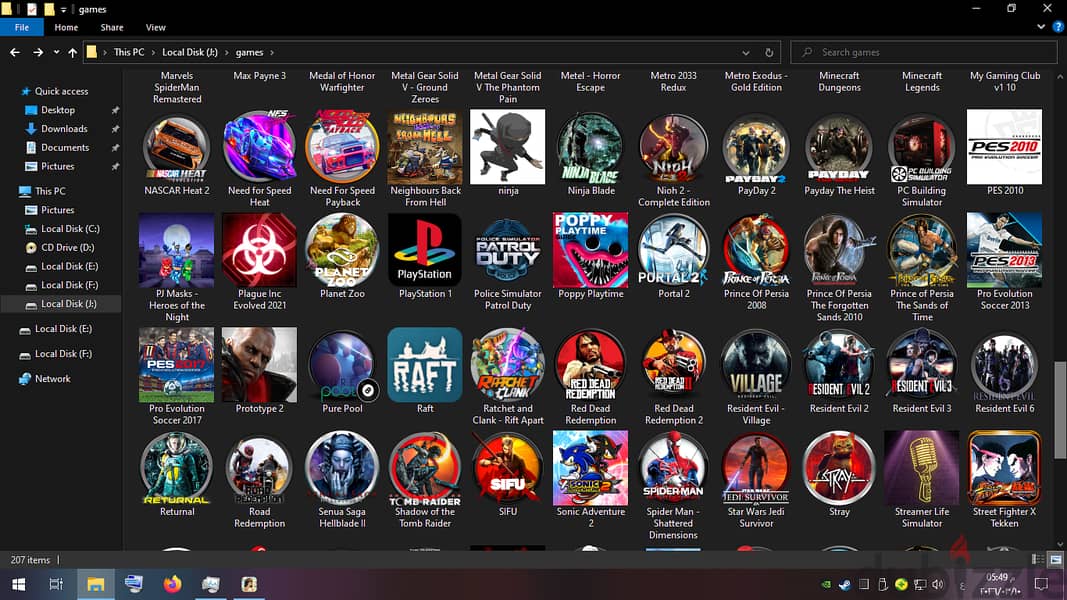Click This PC in the address breadcrumb
Viewport: 1067px width, 600px height.
(129, 52)
